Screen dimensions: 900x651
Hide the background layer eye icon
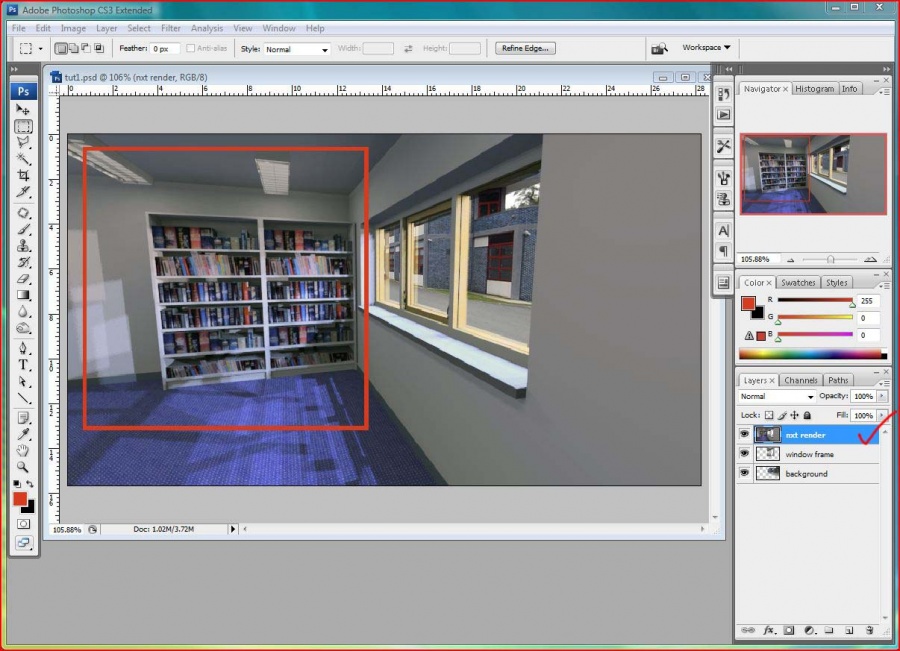click(744, 473)
